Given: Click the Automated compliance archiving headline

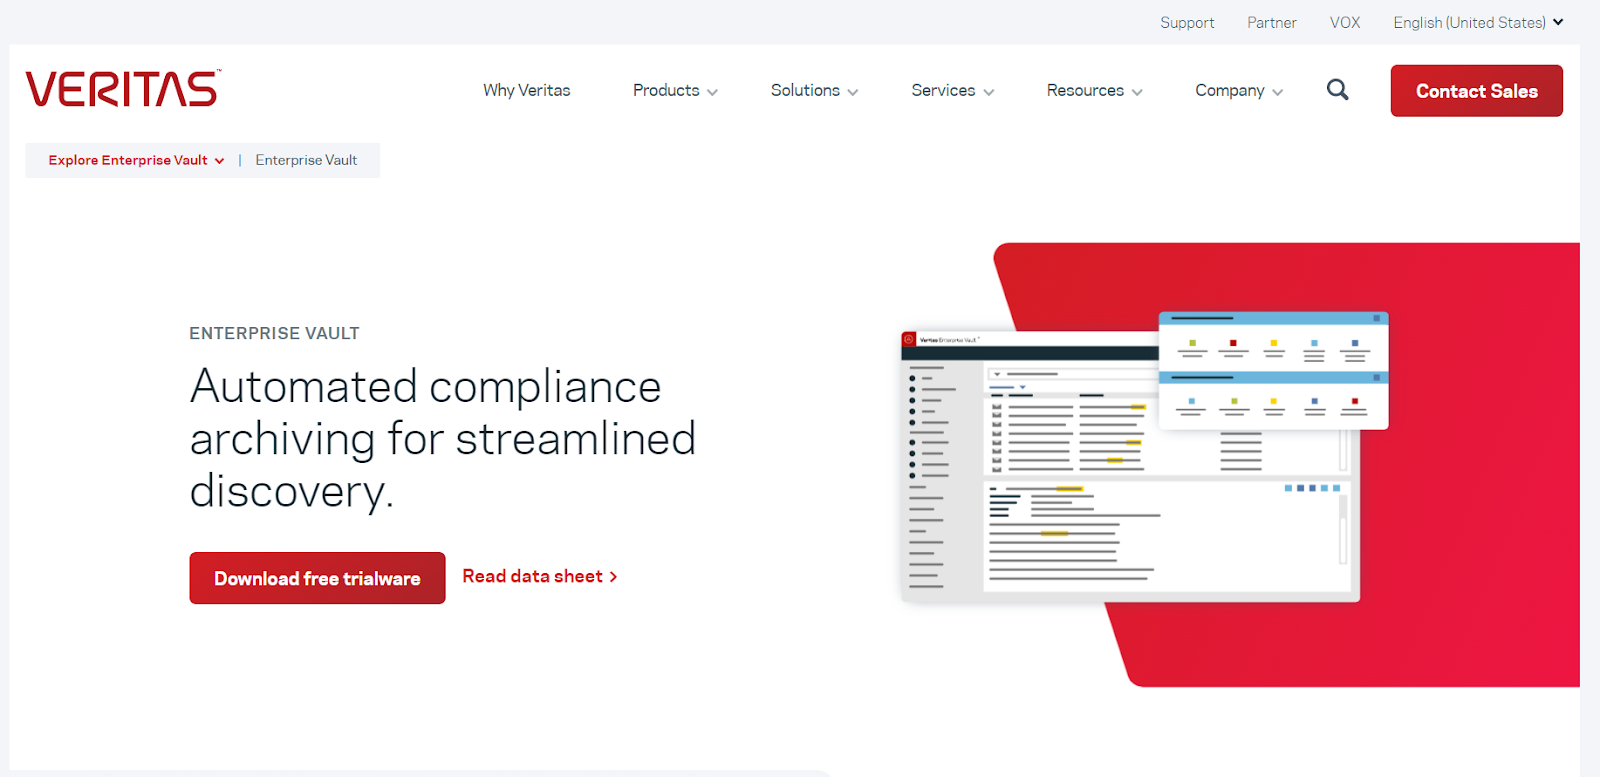Looking at the screenshot, I should [x=442, y=439].
